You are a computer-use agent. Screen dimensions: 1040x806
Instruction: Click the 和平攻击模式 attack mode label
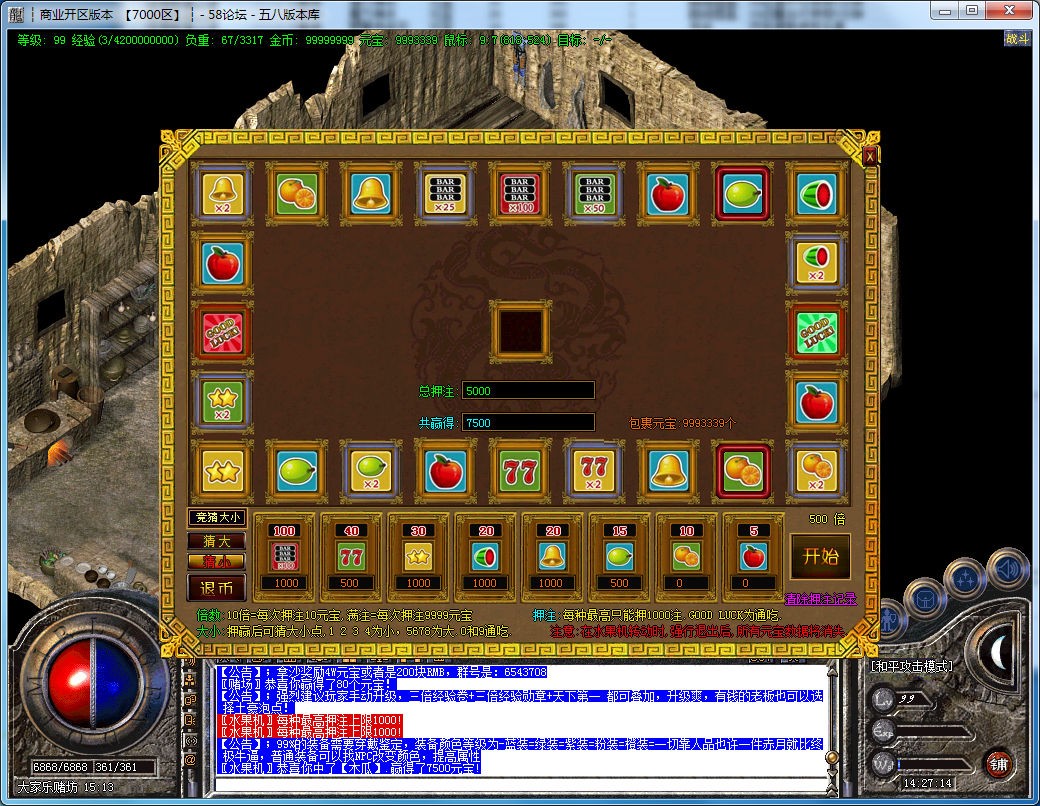[912, 666]
